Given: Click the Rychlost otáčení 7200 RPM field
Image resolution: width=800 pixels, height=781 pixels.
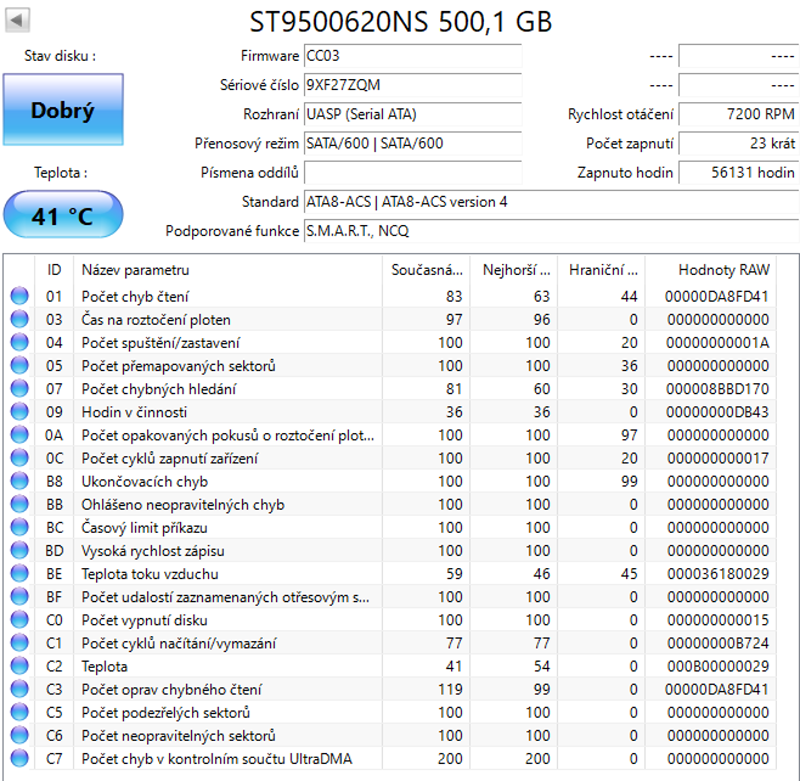Looking at the screenshot, I should (x=738, y=114).
